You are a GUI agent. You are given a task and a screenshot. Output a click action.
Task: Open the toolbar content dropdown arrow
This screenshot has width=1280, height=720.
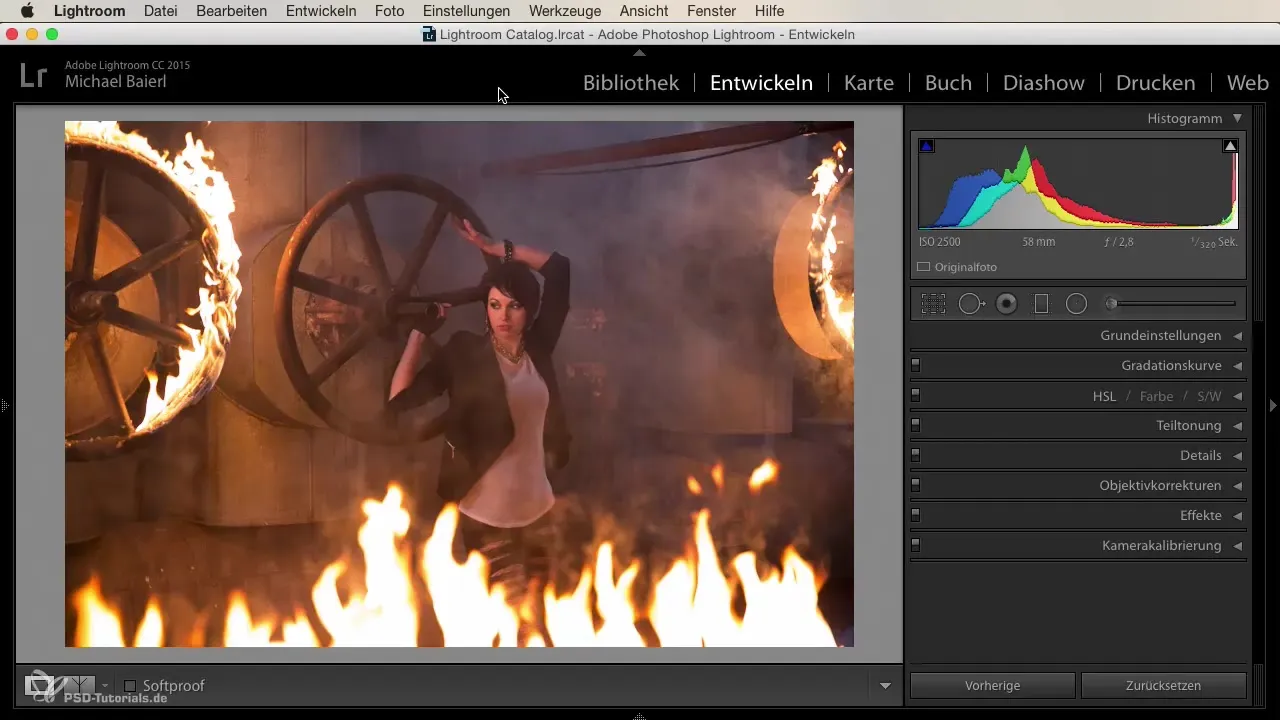click(885, 686)
